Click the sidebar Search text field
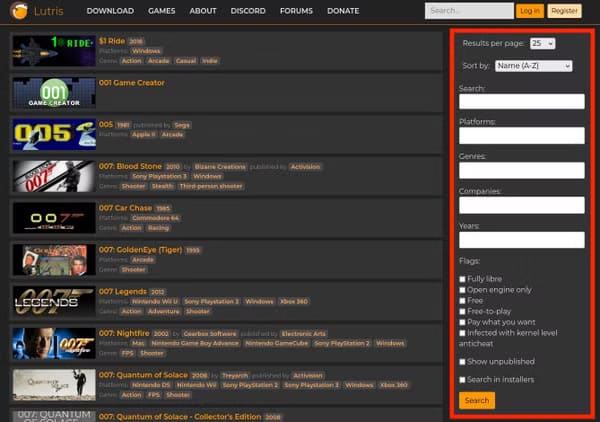Image resolution: width=600 pixels, height=422 pixels. 522,101
